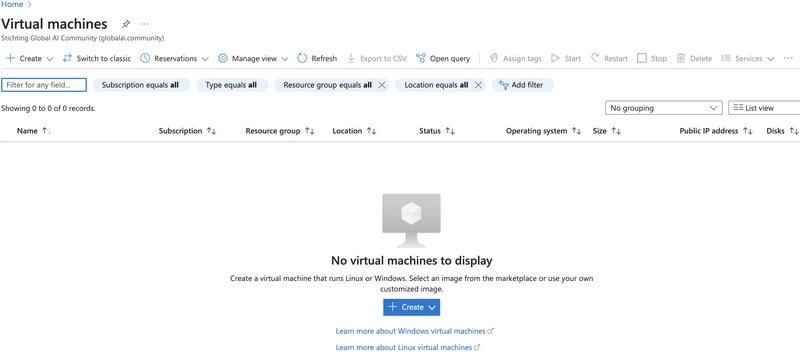Viewport: 800px width, 360px height.
Task: Click Switch to classic
Action: coord(97,59)
